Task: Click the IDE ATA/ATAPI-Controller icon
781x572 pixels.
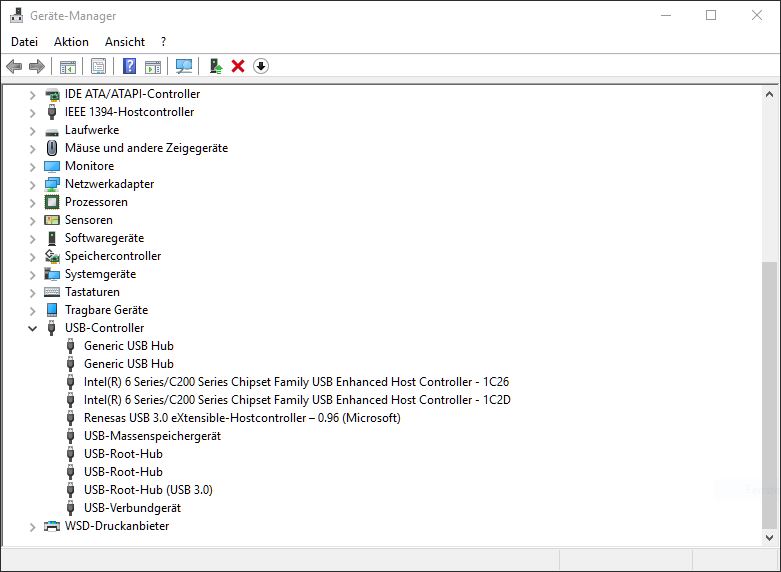Action: click(52, 94)
